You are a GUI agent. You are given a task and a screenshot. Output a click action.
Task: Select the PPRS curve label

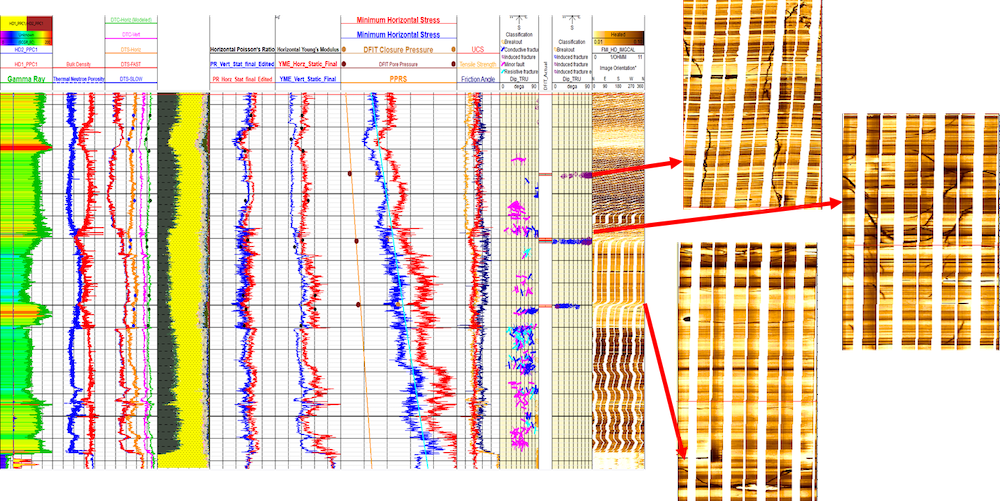click(x=399, y=77)
